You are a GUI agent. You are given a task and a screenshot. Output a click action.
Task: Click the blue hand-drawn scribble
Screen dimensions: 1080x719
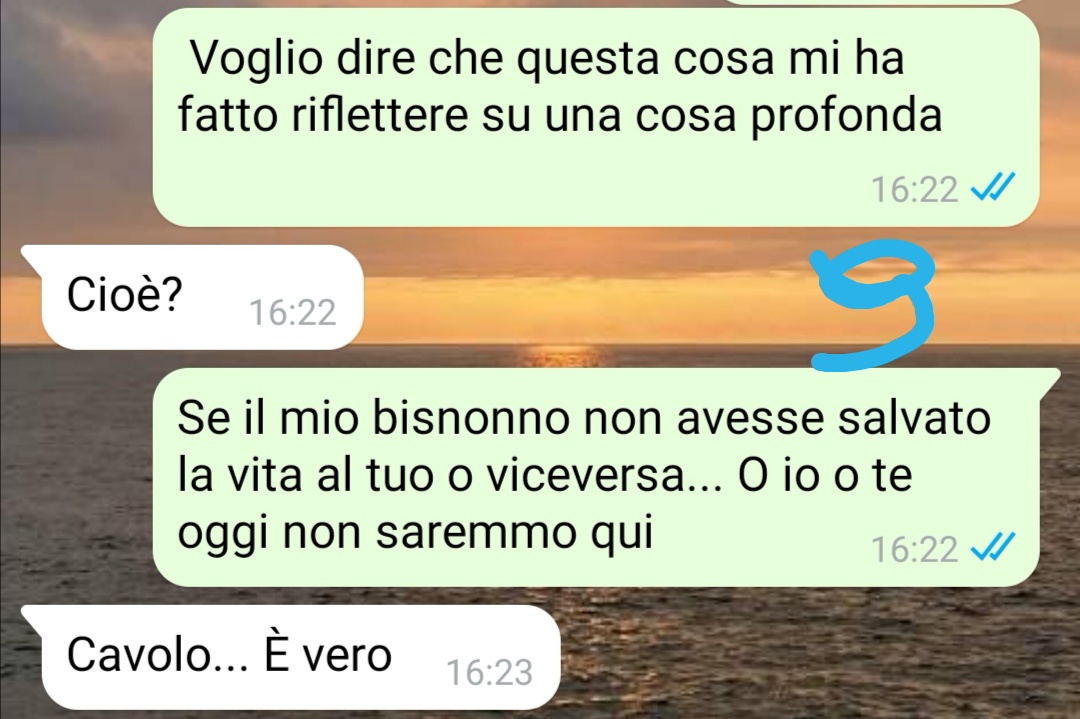(x=874, y=304)
